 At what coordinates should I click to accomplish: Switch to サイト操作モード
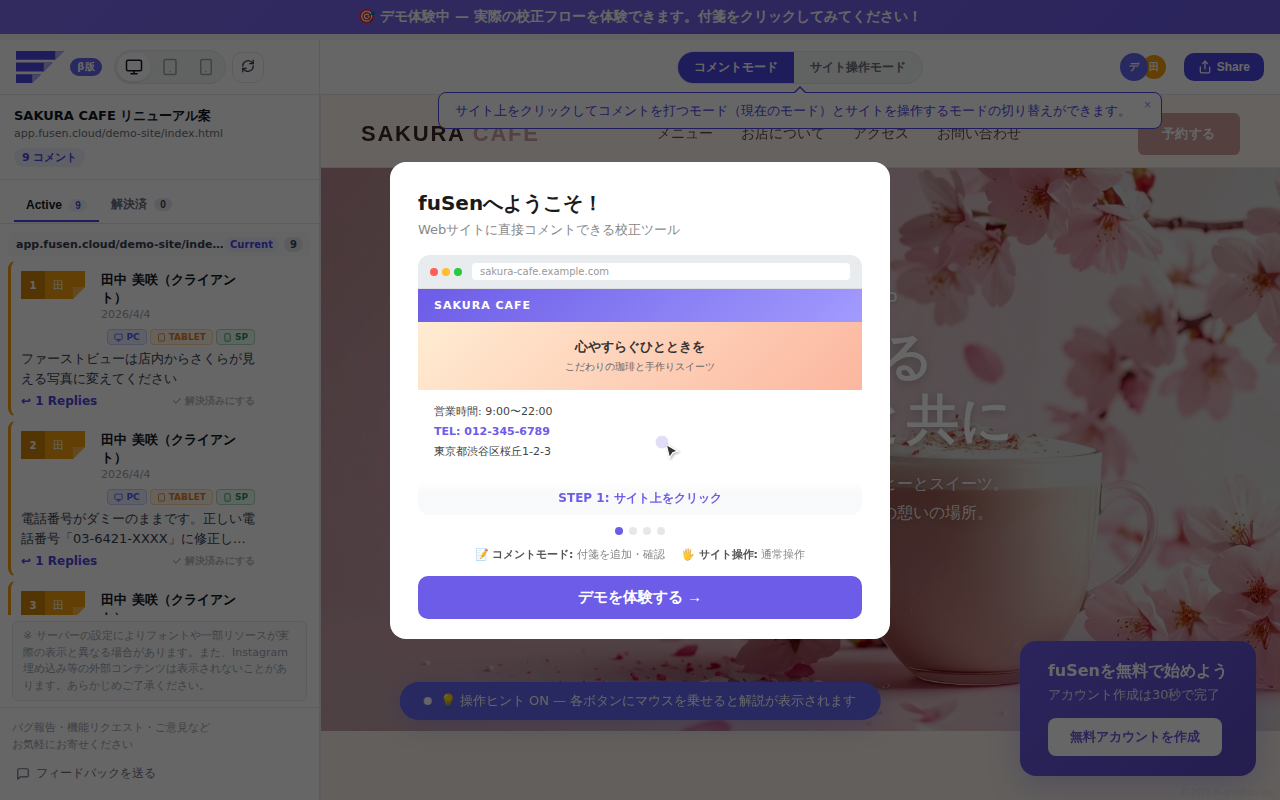click(858, 67)
